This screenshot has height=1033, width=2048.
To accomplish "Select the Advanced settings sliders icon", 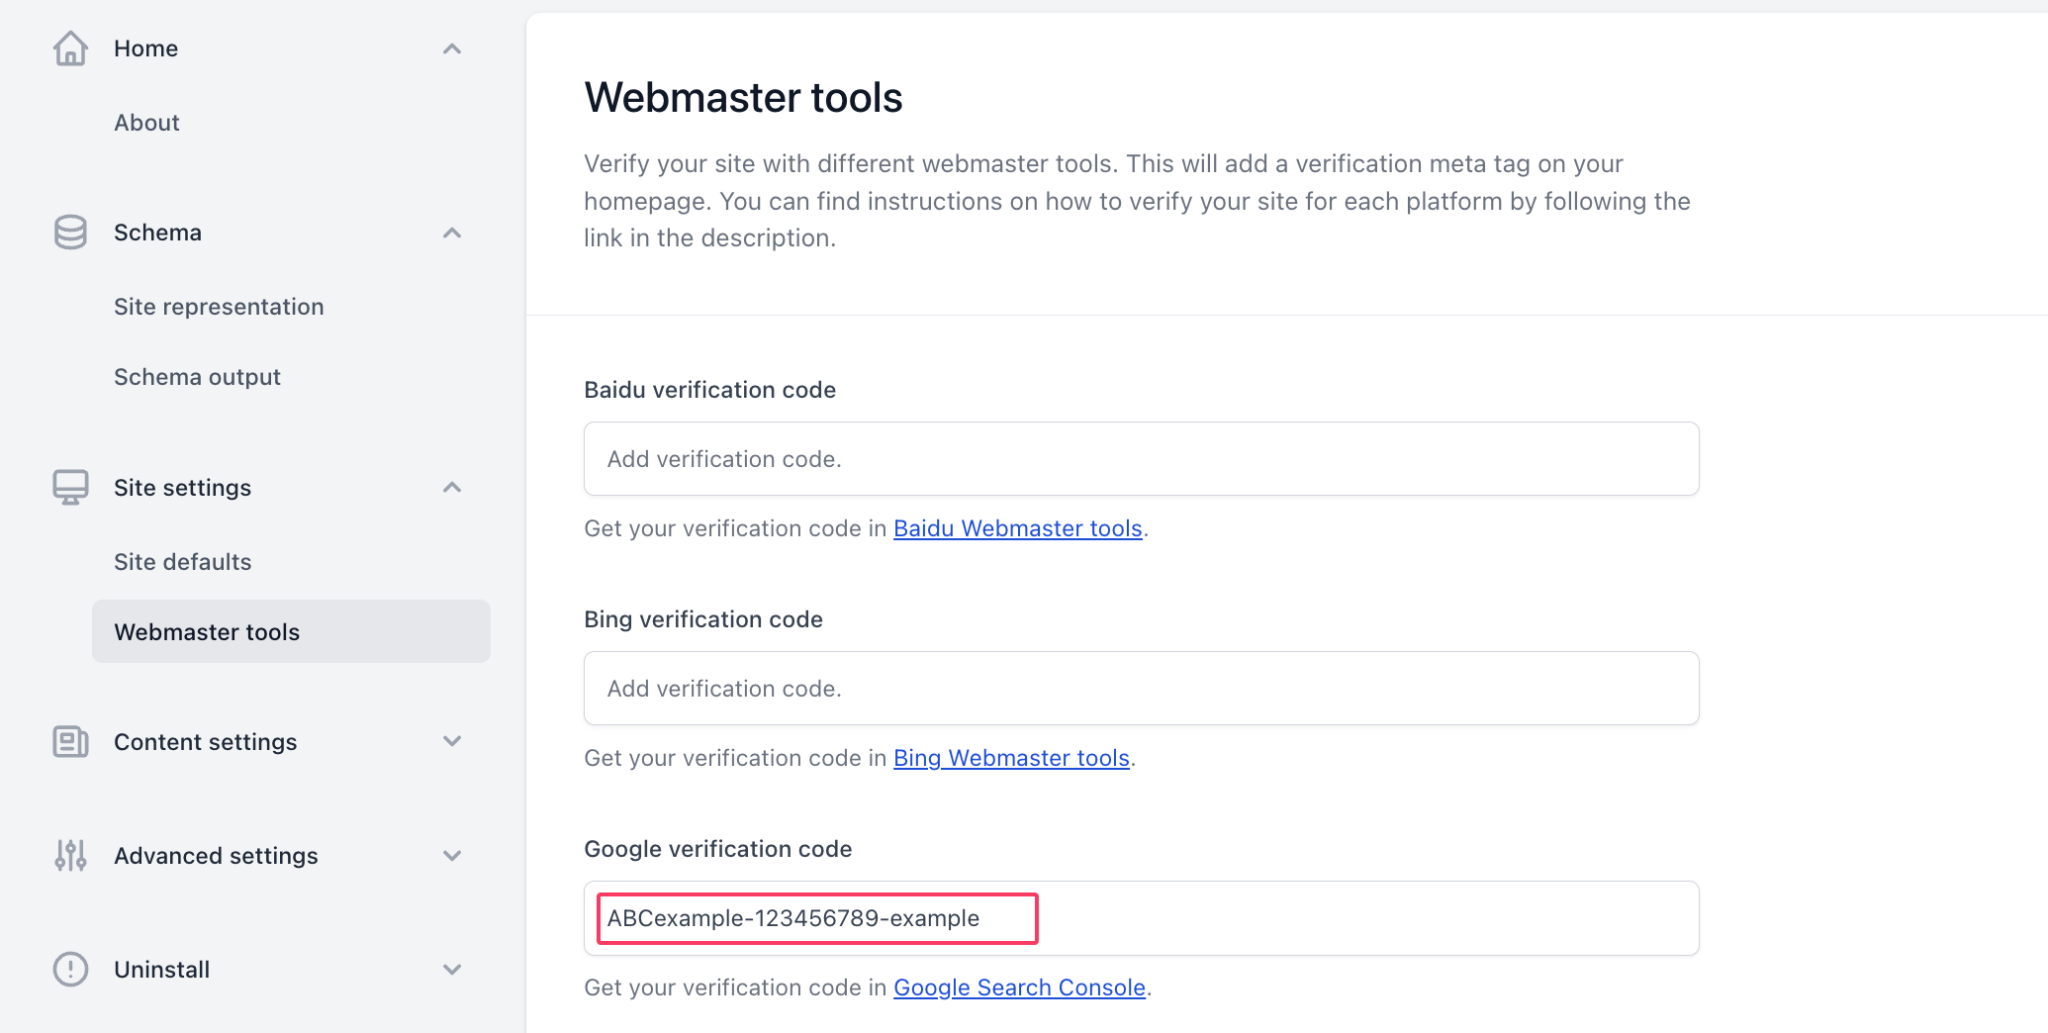I will pos(70,855).
